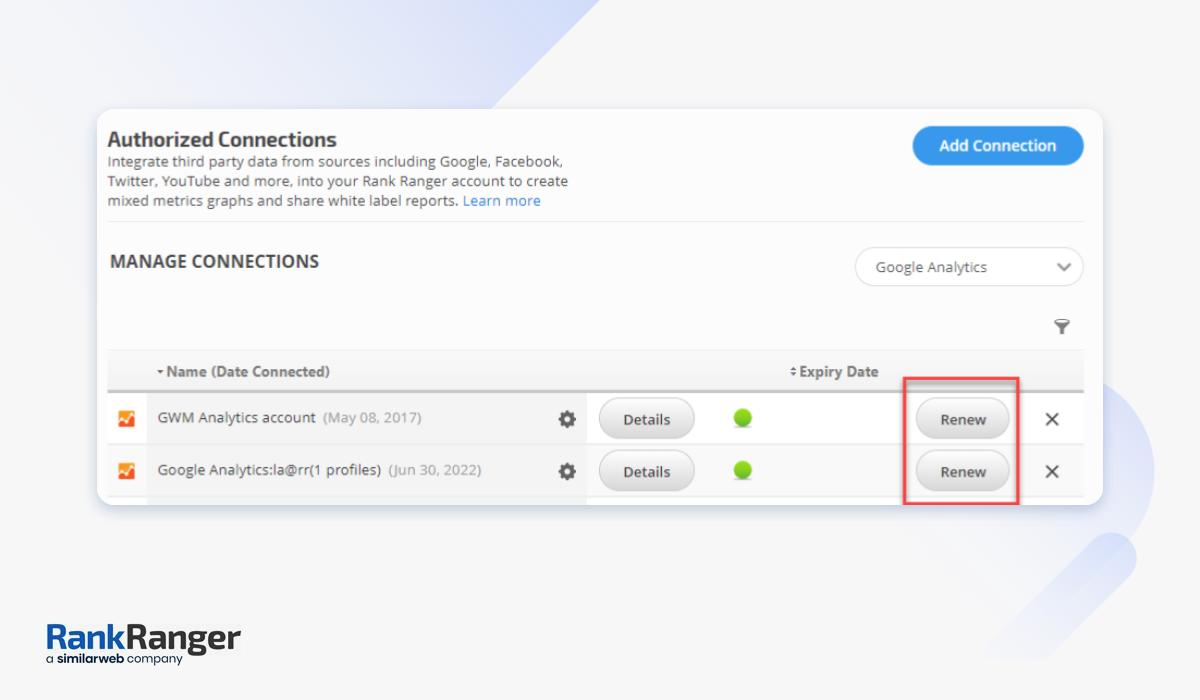Open the Google Analytics connection type dropdown
The height and width of the screenshot is (700, 1200).
point(968,267)
